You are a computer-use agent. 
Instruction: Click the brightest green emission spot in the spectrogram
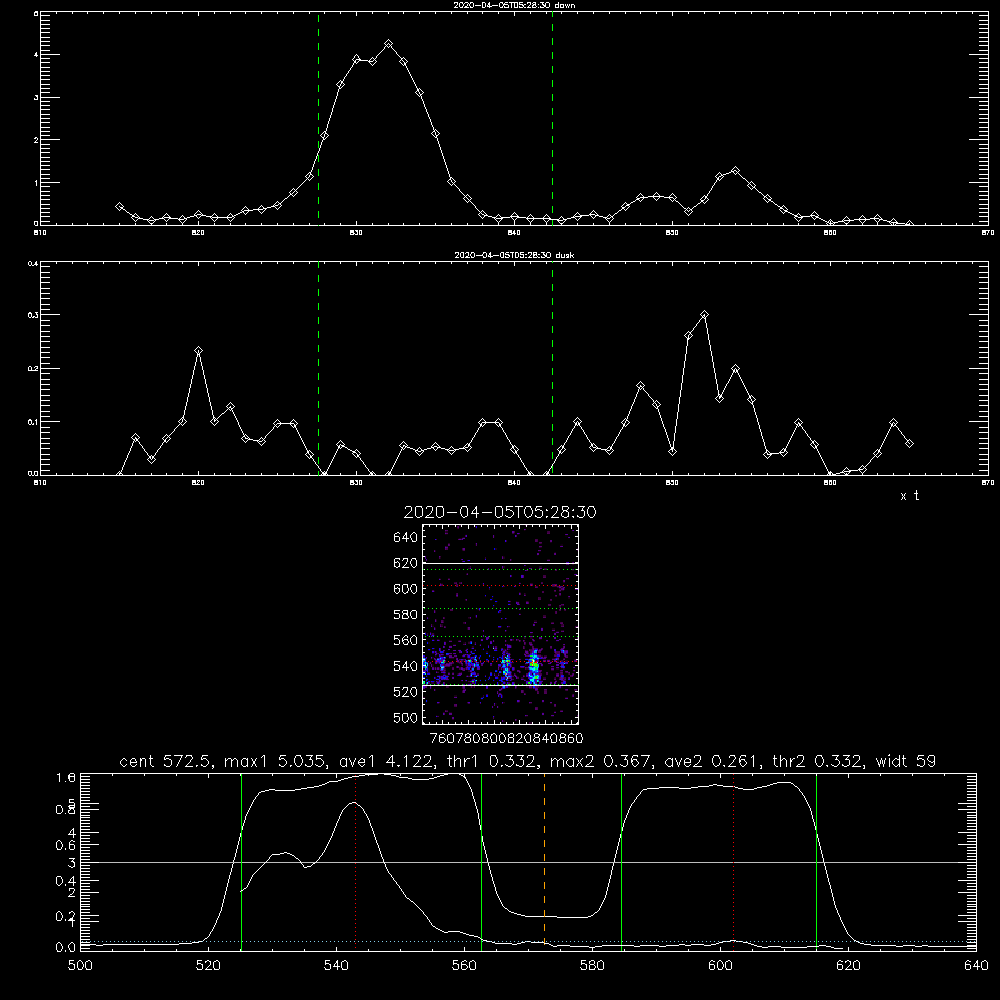click(534, 668)
